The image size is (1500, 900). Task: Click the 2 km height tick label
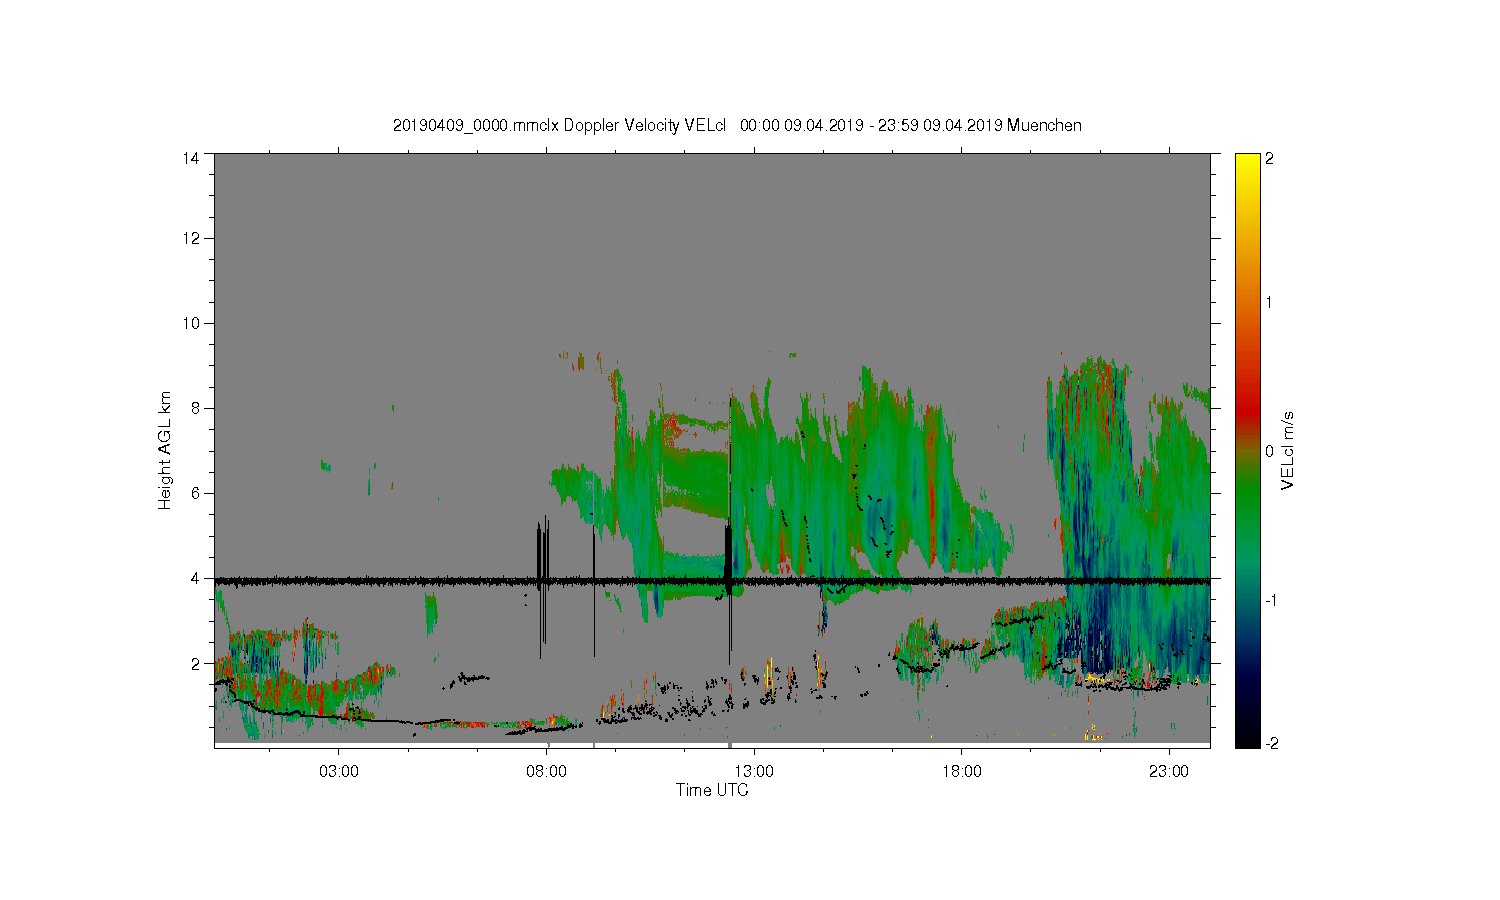click(195, 663)
